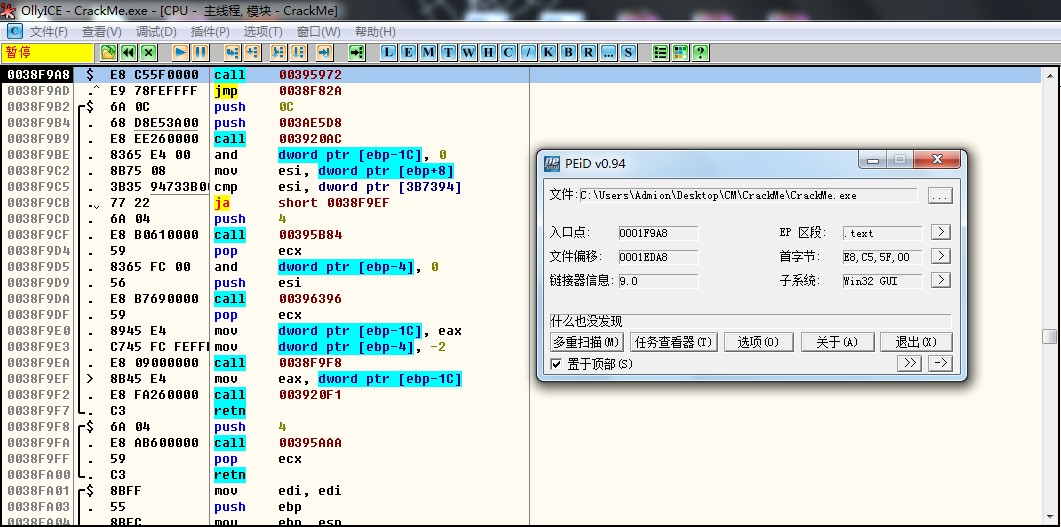Click the file path field in PEiD
The height and width of the screenshot is (527, 1061).
pyautogui.click(x=748, y=196)
